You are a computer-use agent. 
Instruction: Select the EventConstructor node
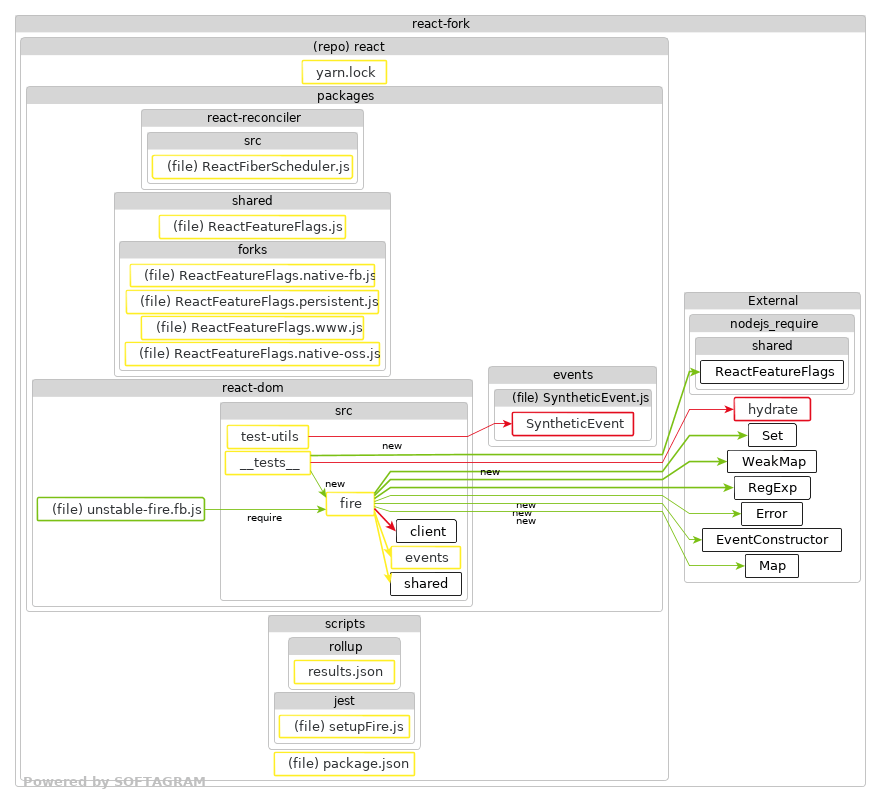(x=772, y=539)
